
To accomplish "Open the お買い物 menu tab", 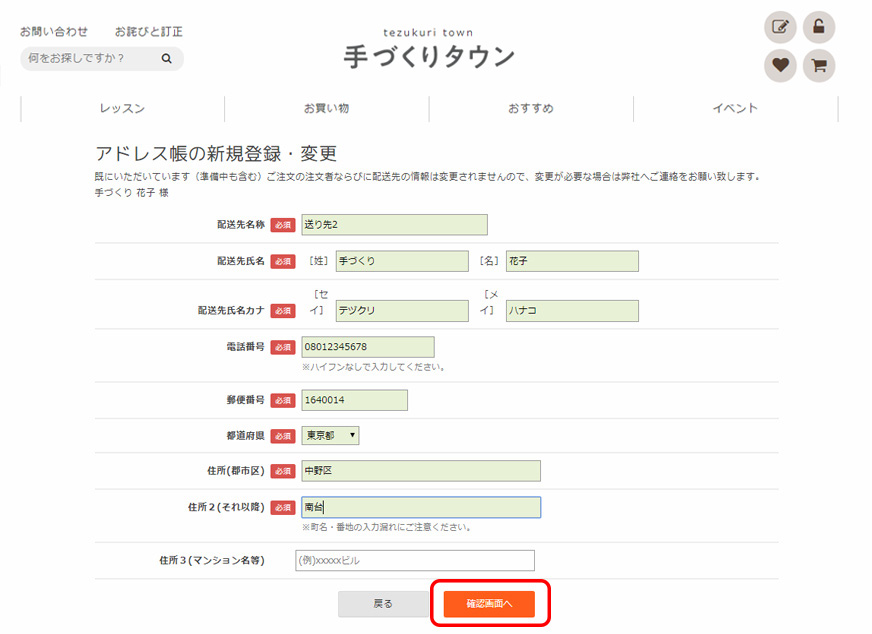I will pyautogui.click(x=327, y=109).
